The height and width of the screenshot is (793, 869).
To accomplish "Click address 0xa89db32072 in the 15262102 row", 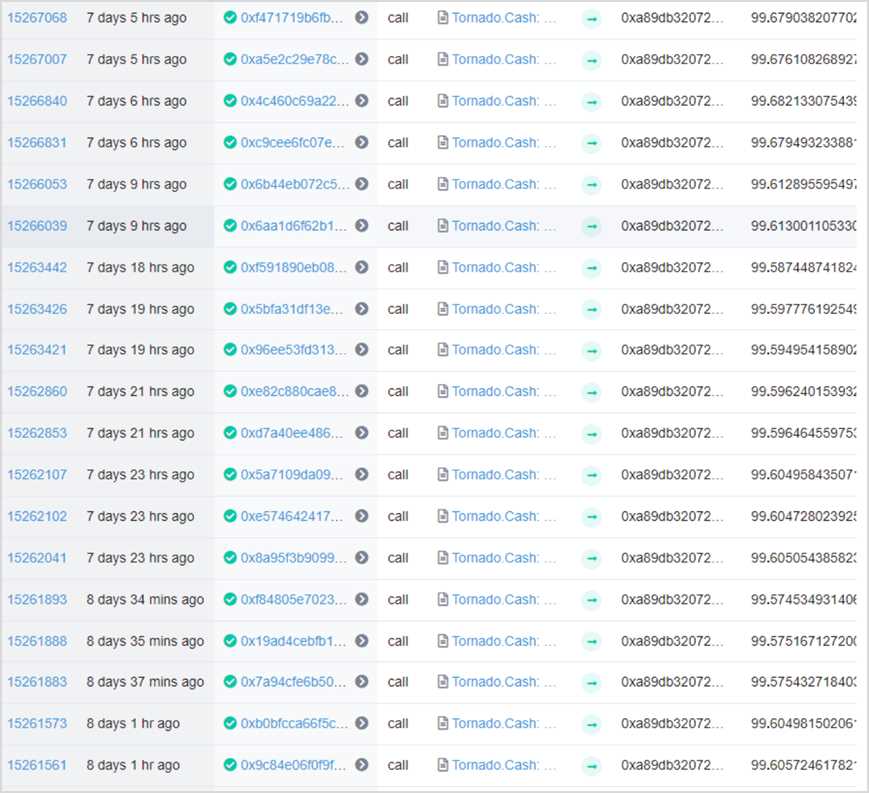I will 671,517.
